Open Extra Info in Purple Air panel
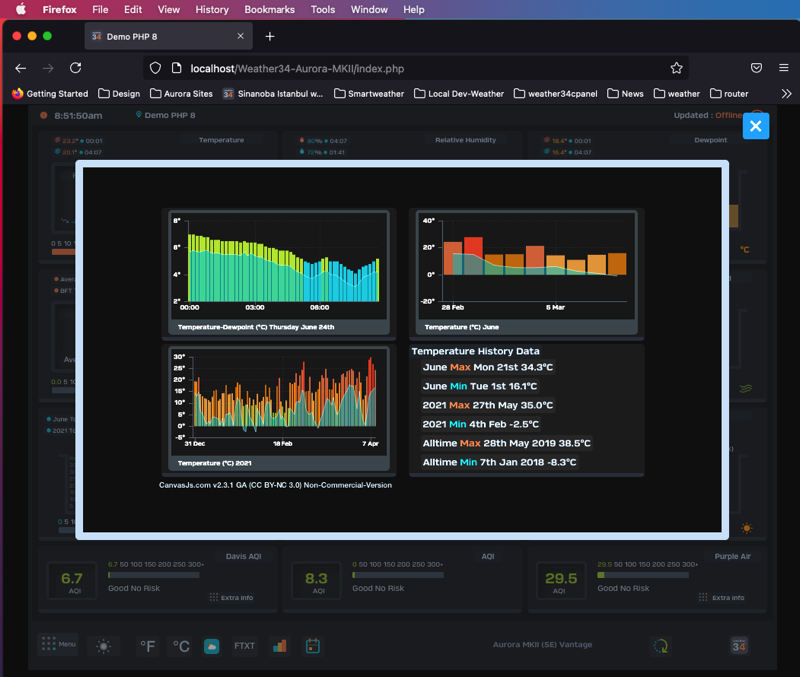The width and height of the screenshot is (800, 677). point(721,597)
